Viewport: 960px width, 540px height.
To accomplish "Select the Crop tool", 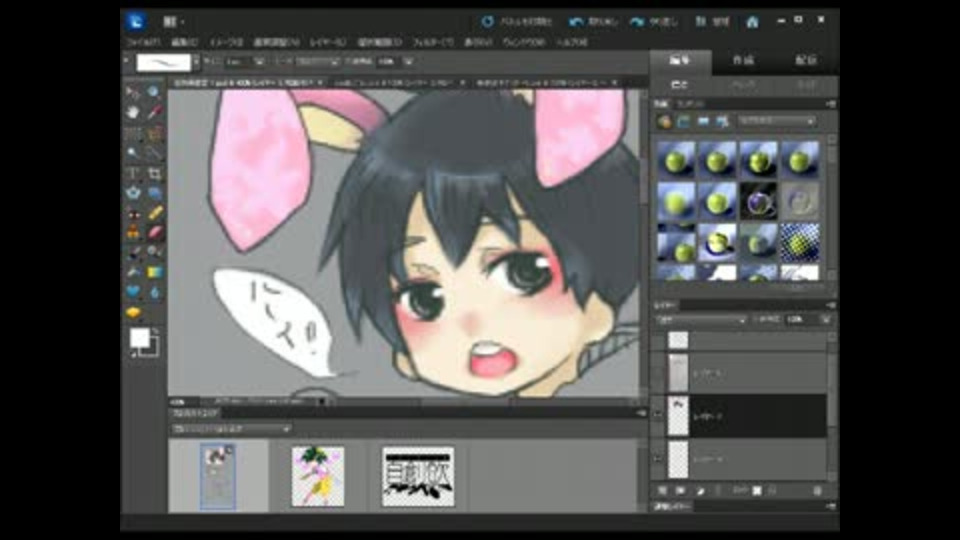I will coord(154,173).
